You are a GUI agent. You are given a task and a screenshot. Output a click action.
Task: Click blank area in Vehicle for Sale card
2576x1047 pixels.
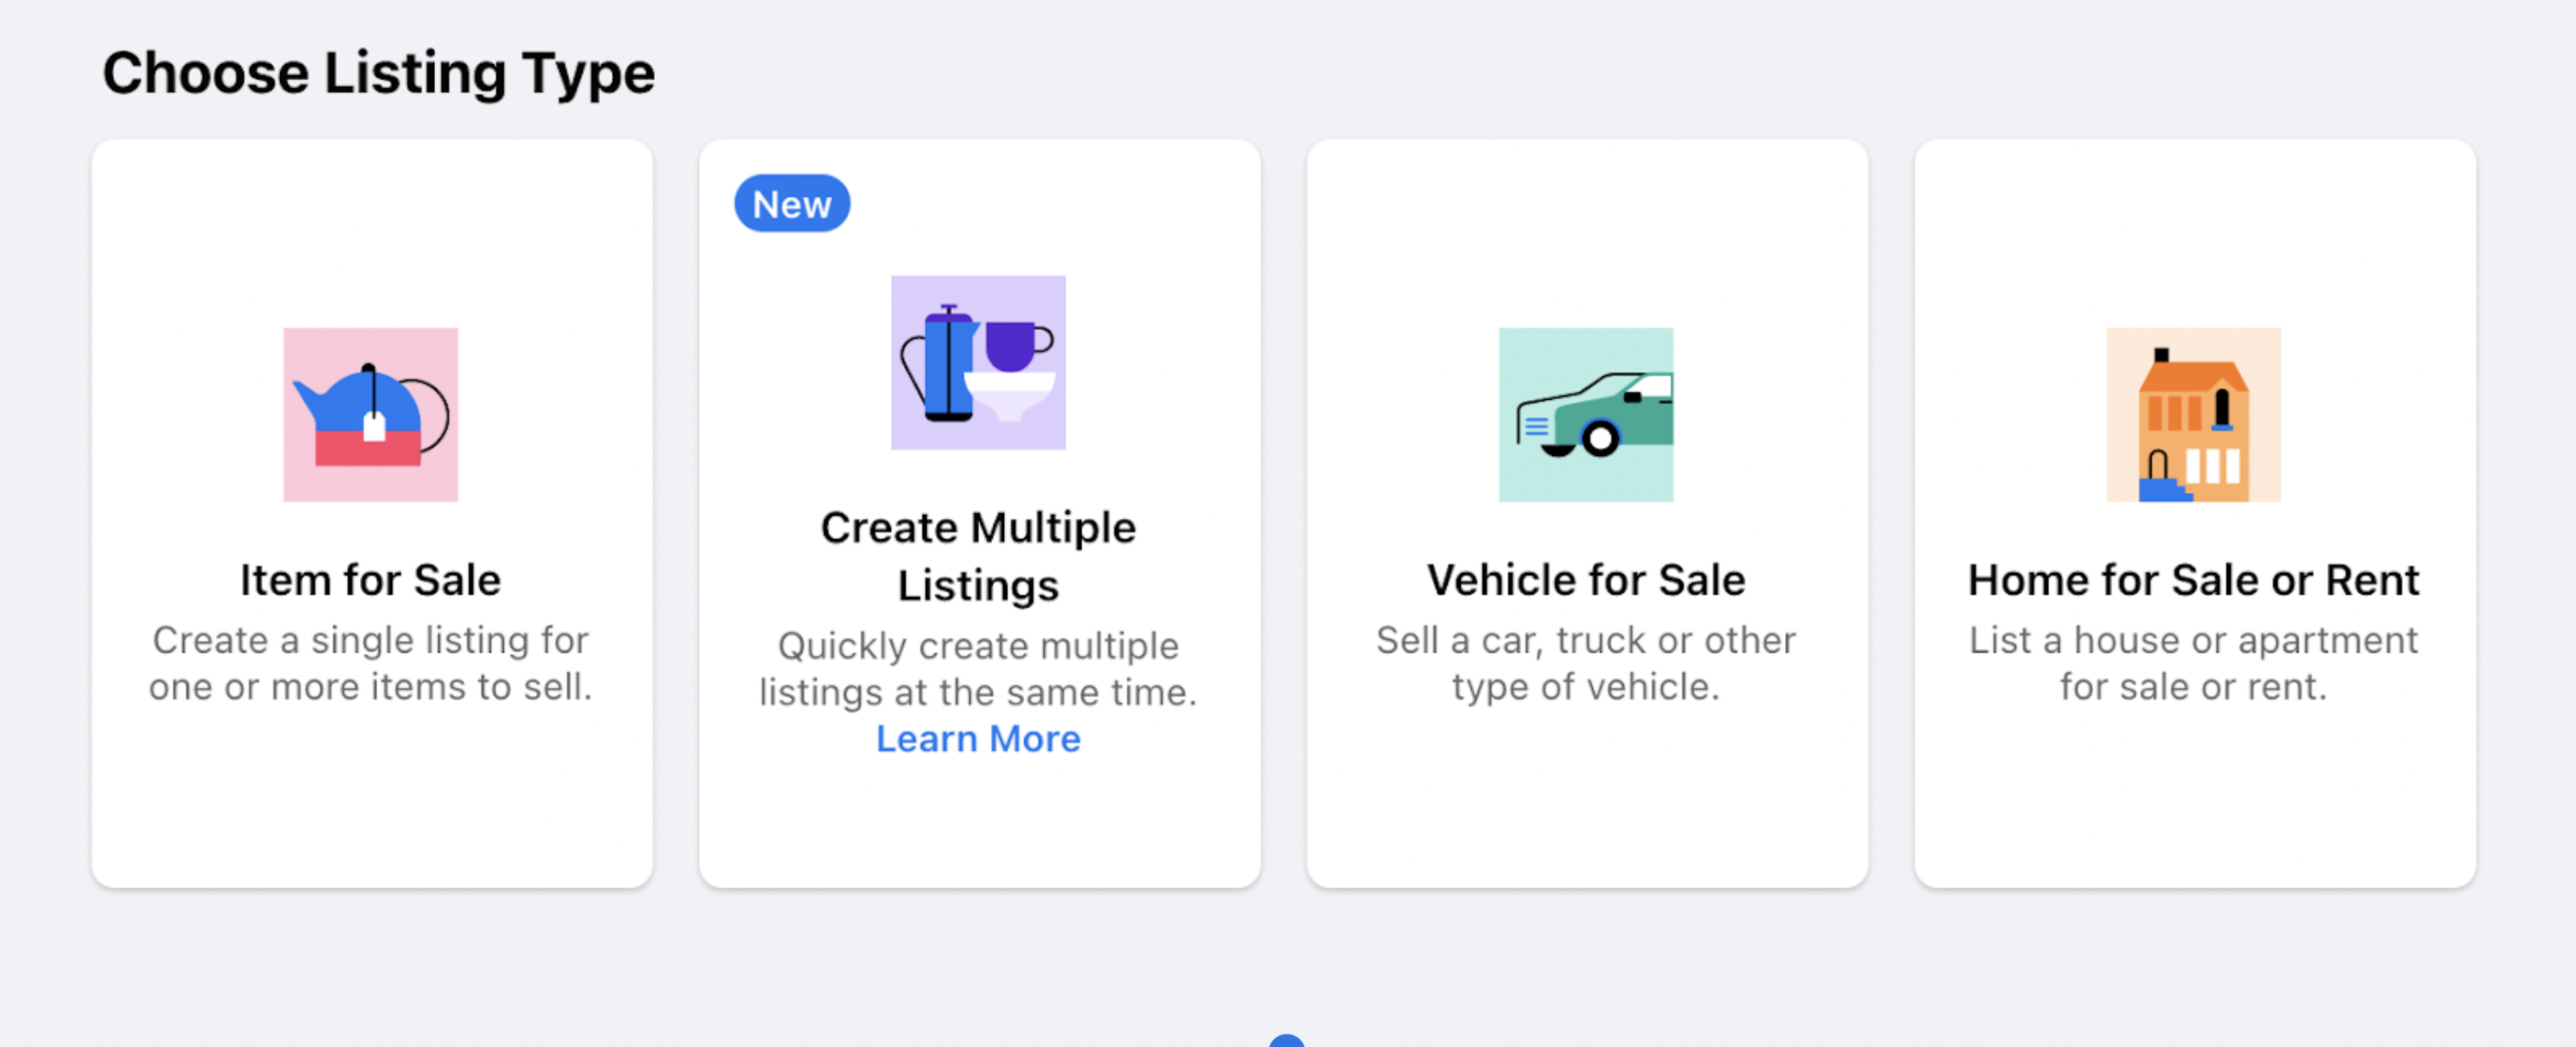point(1586,800)
